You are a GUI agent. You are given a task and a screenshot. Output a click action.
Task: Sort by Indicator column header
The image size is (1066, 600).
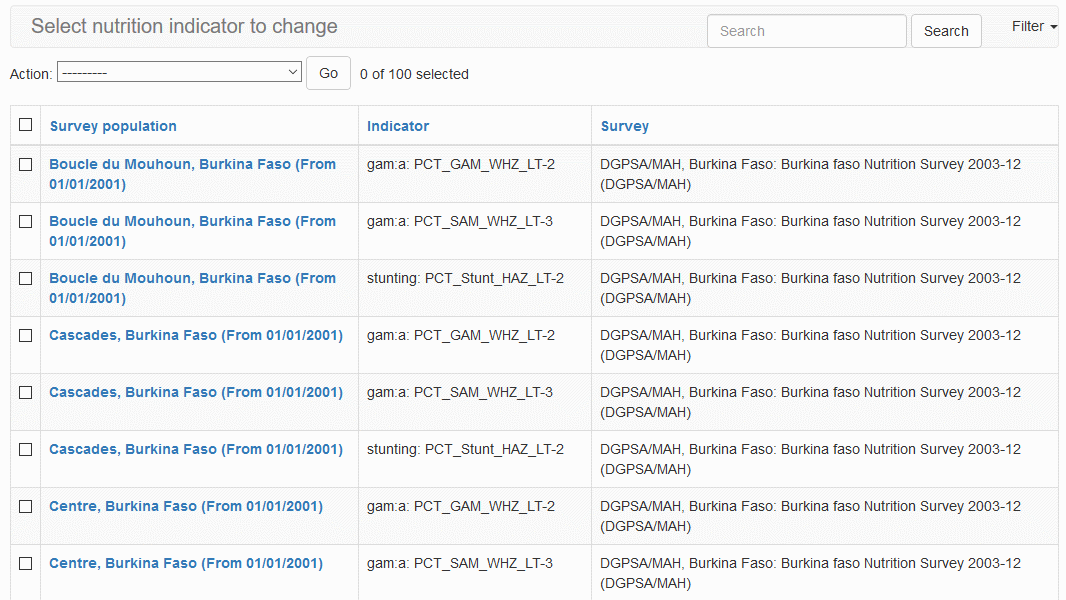[398, 126]
